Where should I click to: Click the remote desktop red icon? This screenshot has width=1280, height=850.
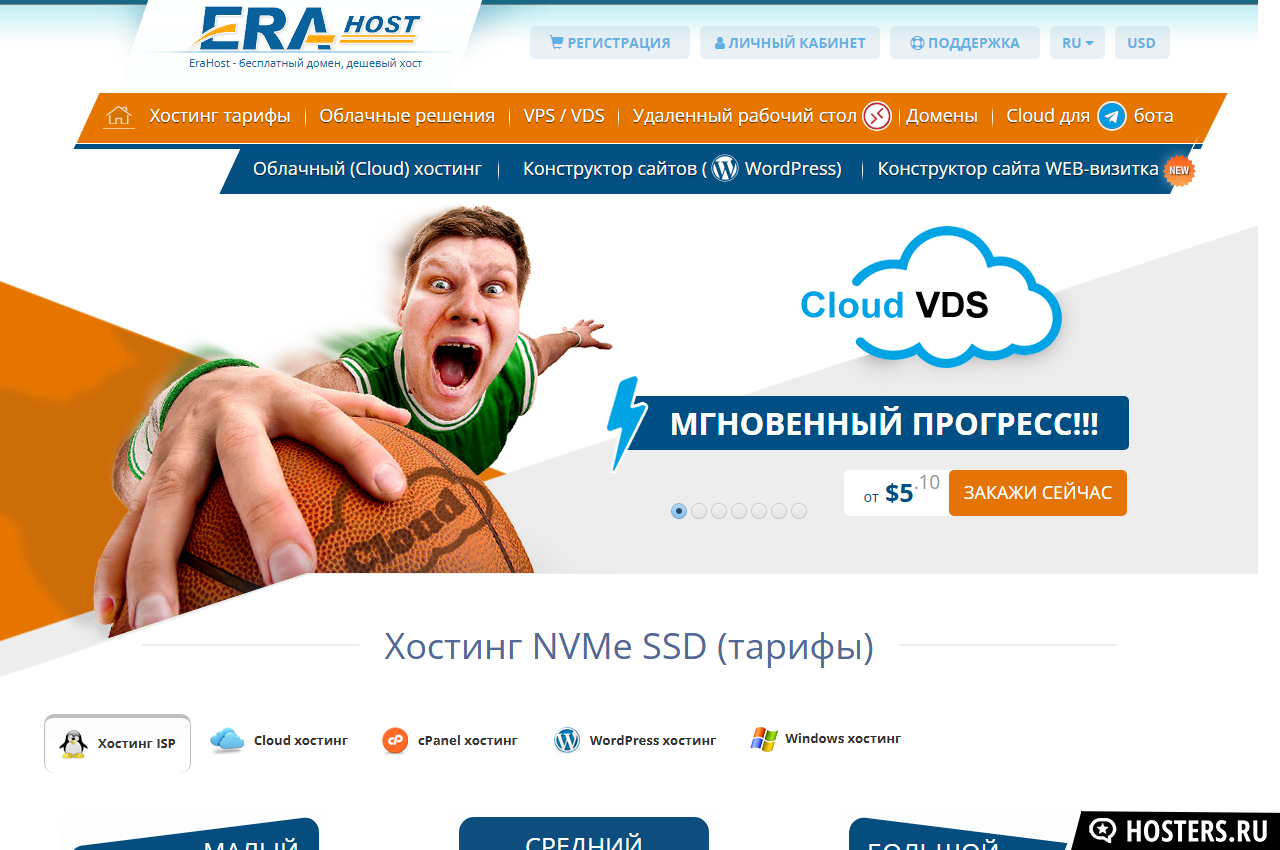pyautogui.click(x=877, y=116)
